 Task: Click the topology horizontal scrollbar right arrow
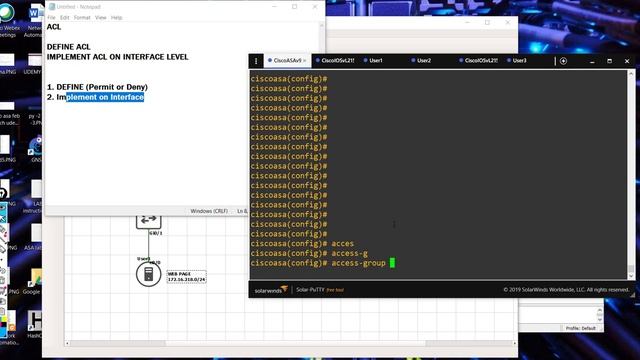pyautogui.click(x=514, y=344)
